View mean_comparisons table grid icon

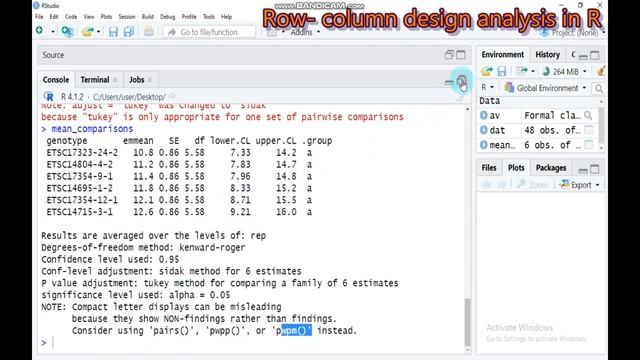click(589, 144)
